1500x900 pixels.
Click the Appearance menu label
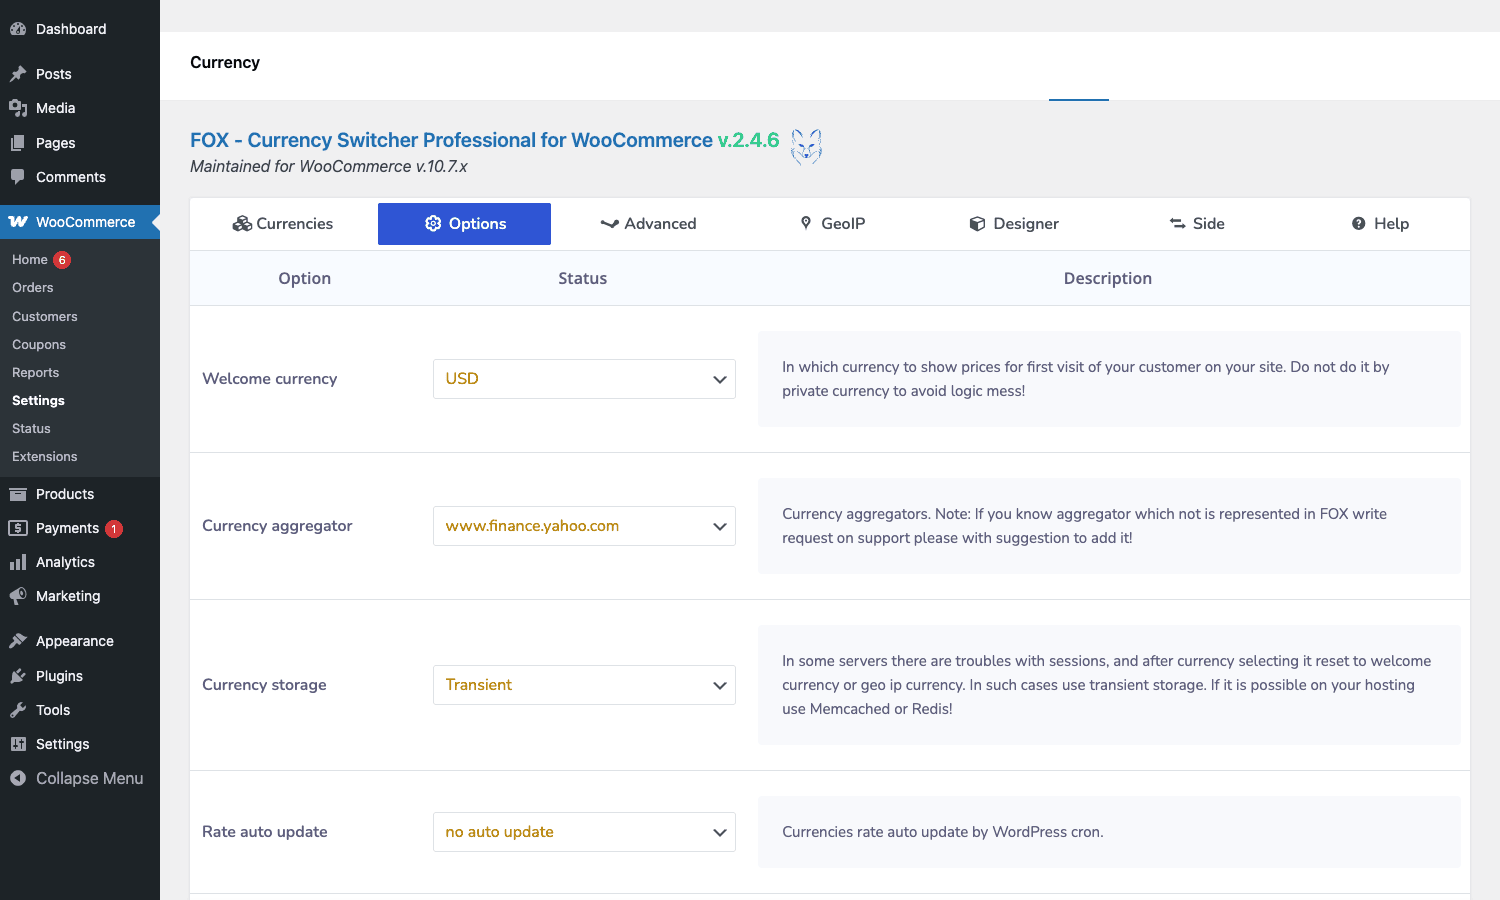click(75, 641)
